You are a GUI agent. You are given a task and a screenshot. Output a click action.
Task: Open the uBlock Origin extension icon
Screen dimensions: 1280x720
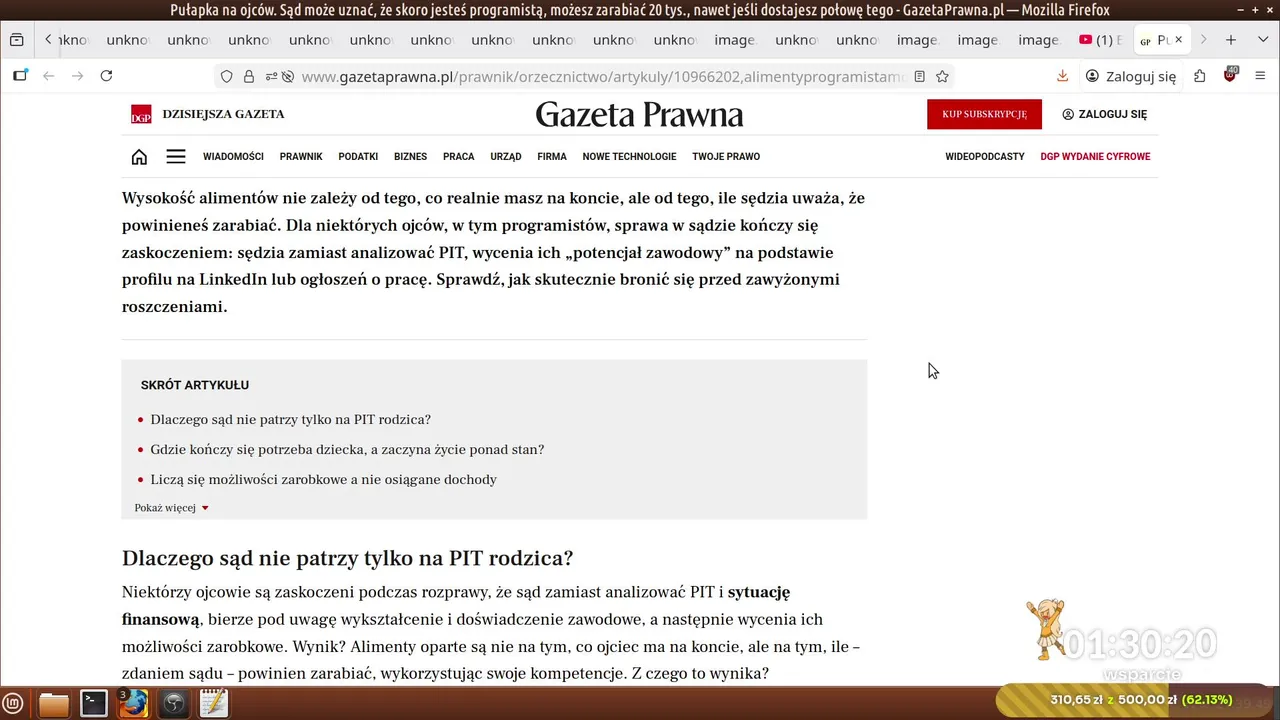(x=1230, y=76)
